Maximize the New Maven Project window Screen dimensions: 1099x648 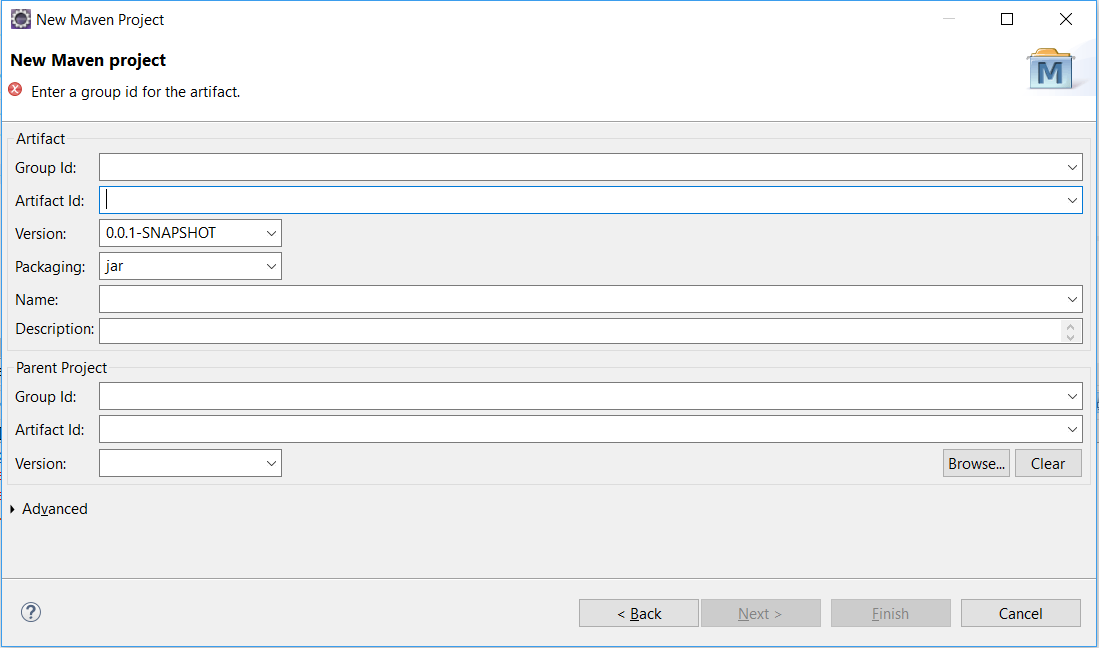(x=1007, y=19)
